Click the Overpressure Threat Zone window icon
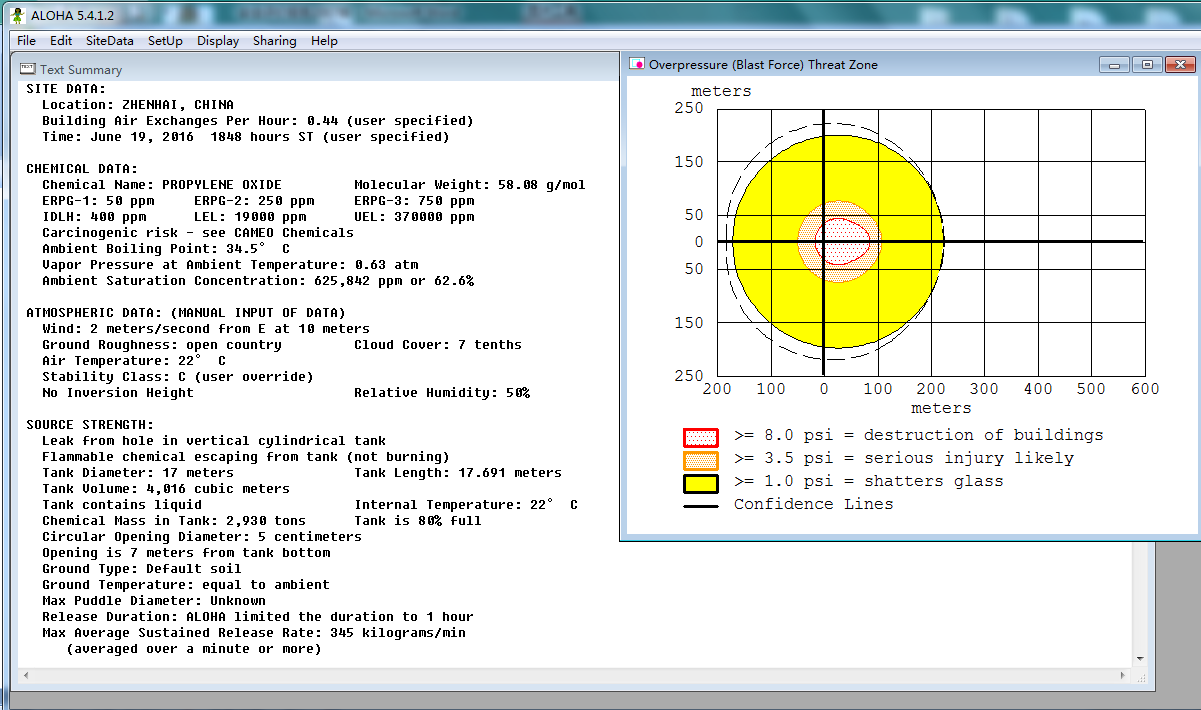 [x=636, y=64]
